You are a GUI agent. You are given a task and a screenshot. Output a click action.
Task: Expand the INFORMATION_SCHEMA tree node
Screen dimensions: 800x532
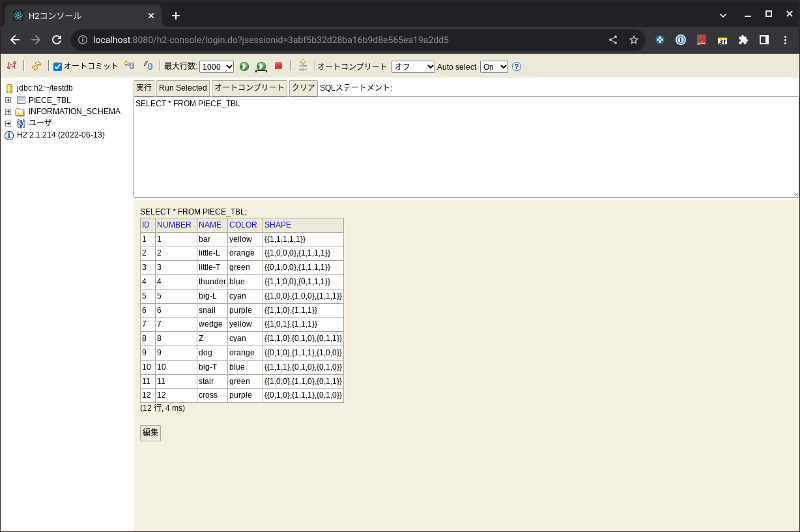(8, 111)
